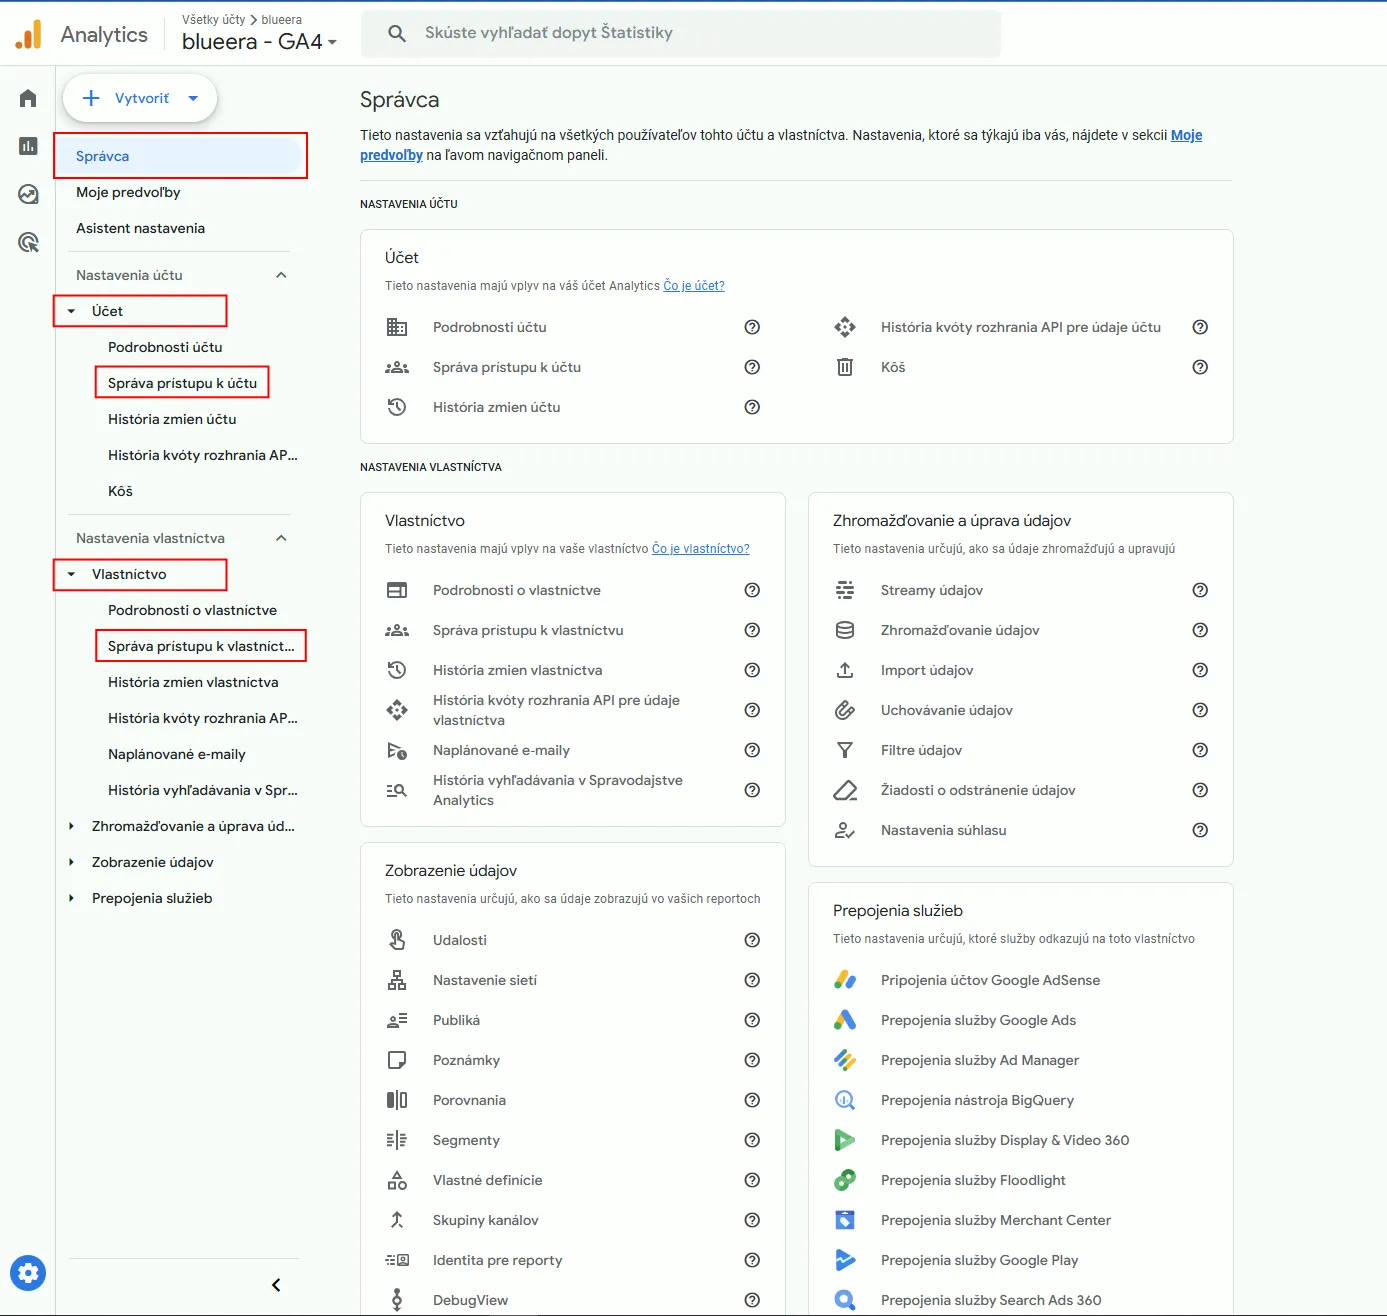This screenshot has width=1387, height=1316.
Task: Click the Admin gear icon at bottom left
Action: [28, 1273]
